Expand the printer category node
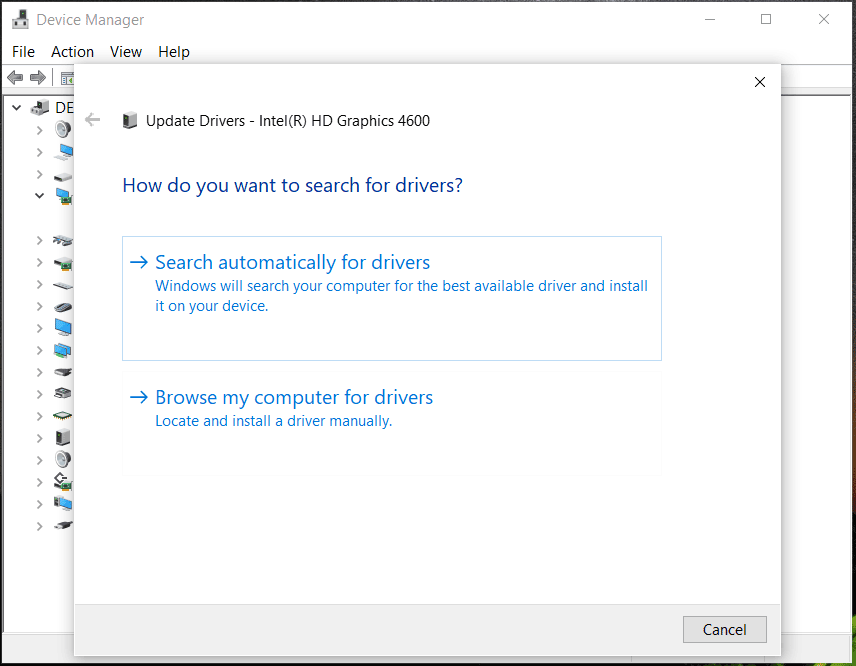This screenshot has height=666, width=856. point(39,394)
